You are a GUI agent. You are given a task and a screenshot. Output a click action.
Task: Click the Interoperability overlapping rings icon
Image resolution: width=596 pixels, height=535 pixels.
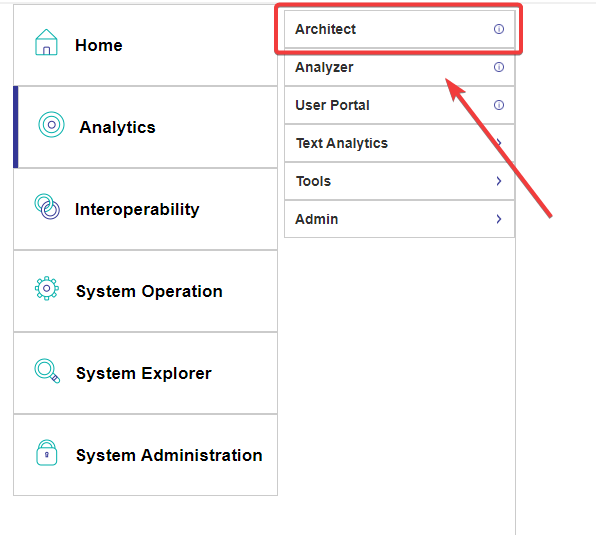pos(47,207)
